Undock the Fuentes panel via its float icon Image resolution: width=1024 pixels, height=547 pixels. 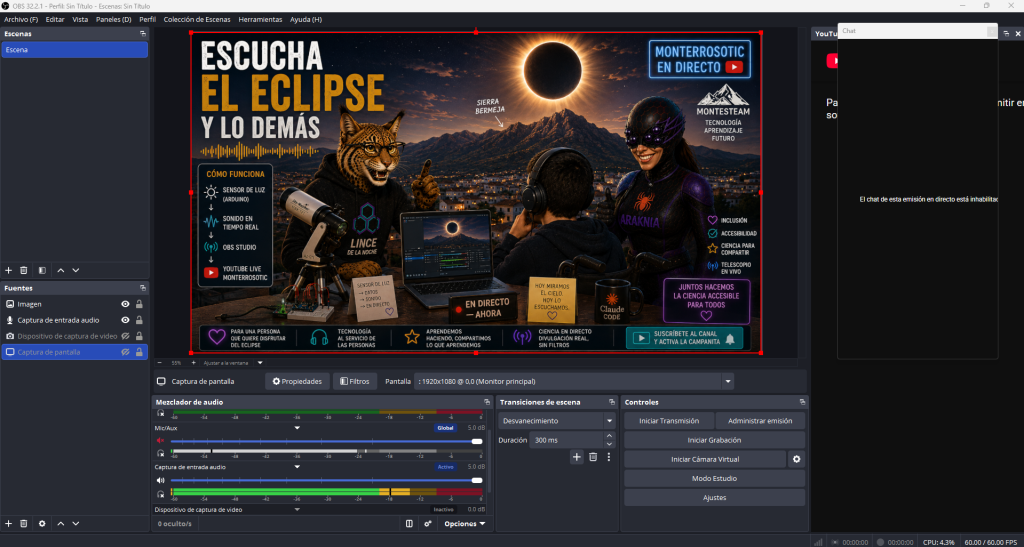(x=142, y=288)
